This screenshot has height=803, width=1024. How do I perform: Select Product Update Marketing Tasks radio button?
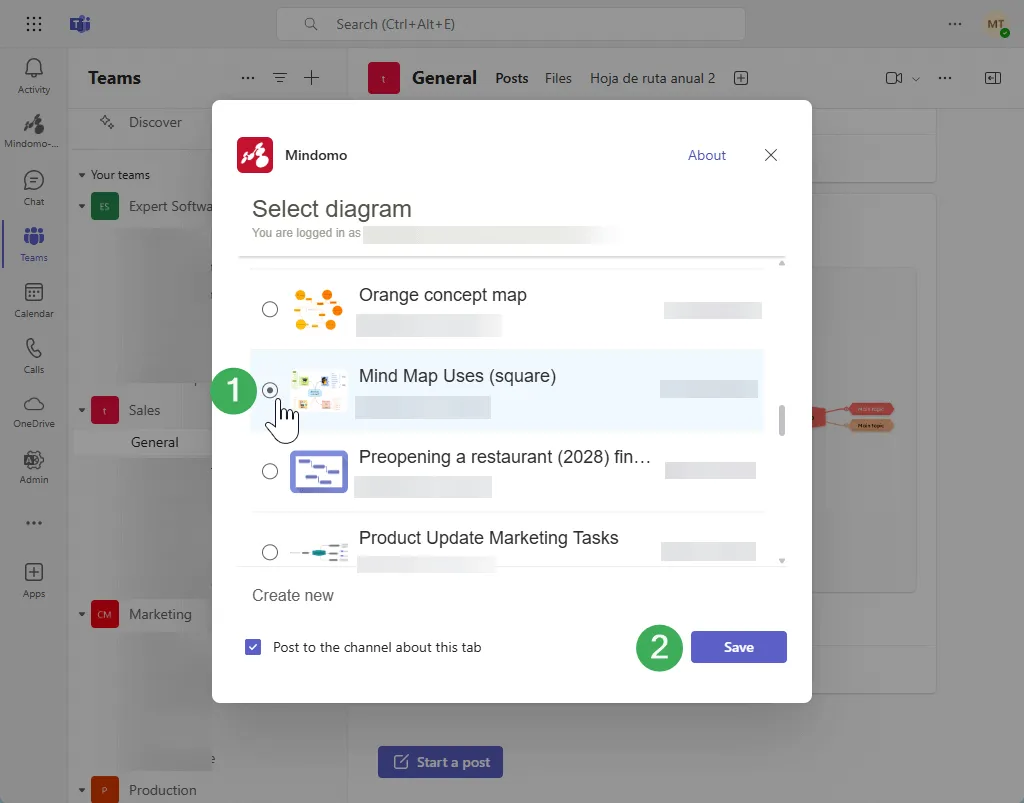coord(270,552)
